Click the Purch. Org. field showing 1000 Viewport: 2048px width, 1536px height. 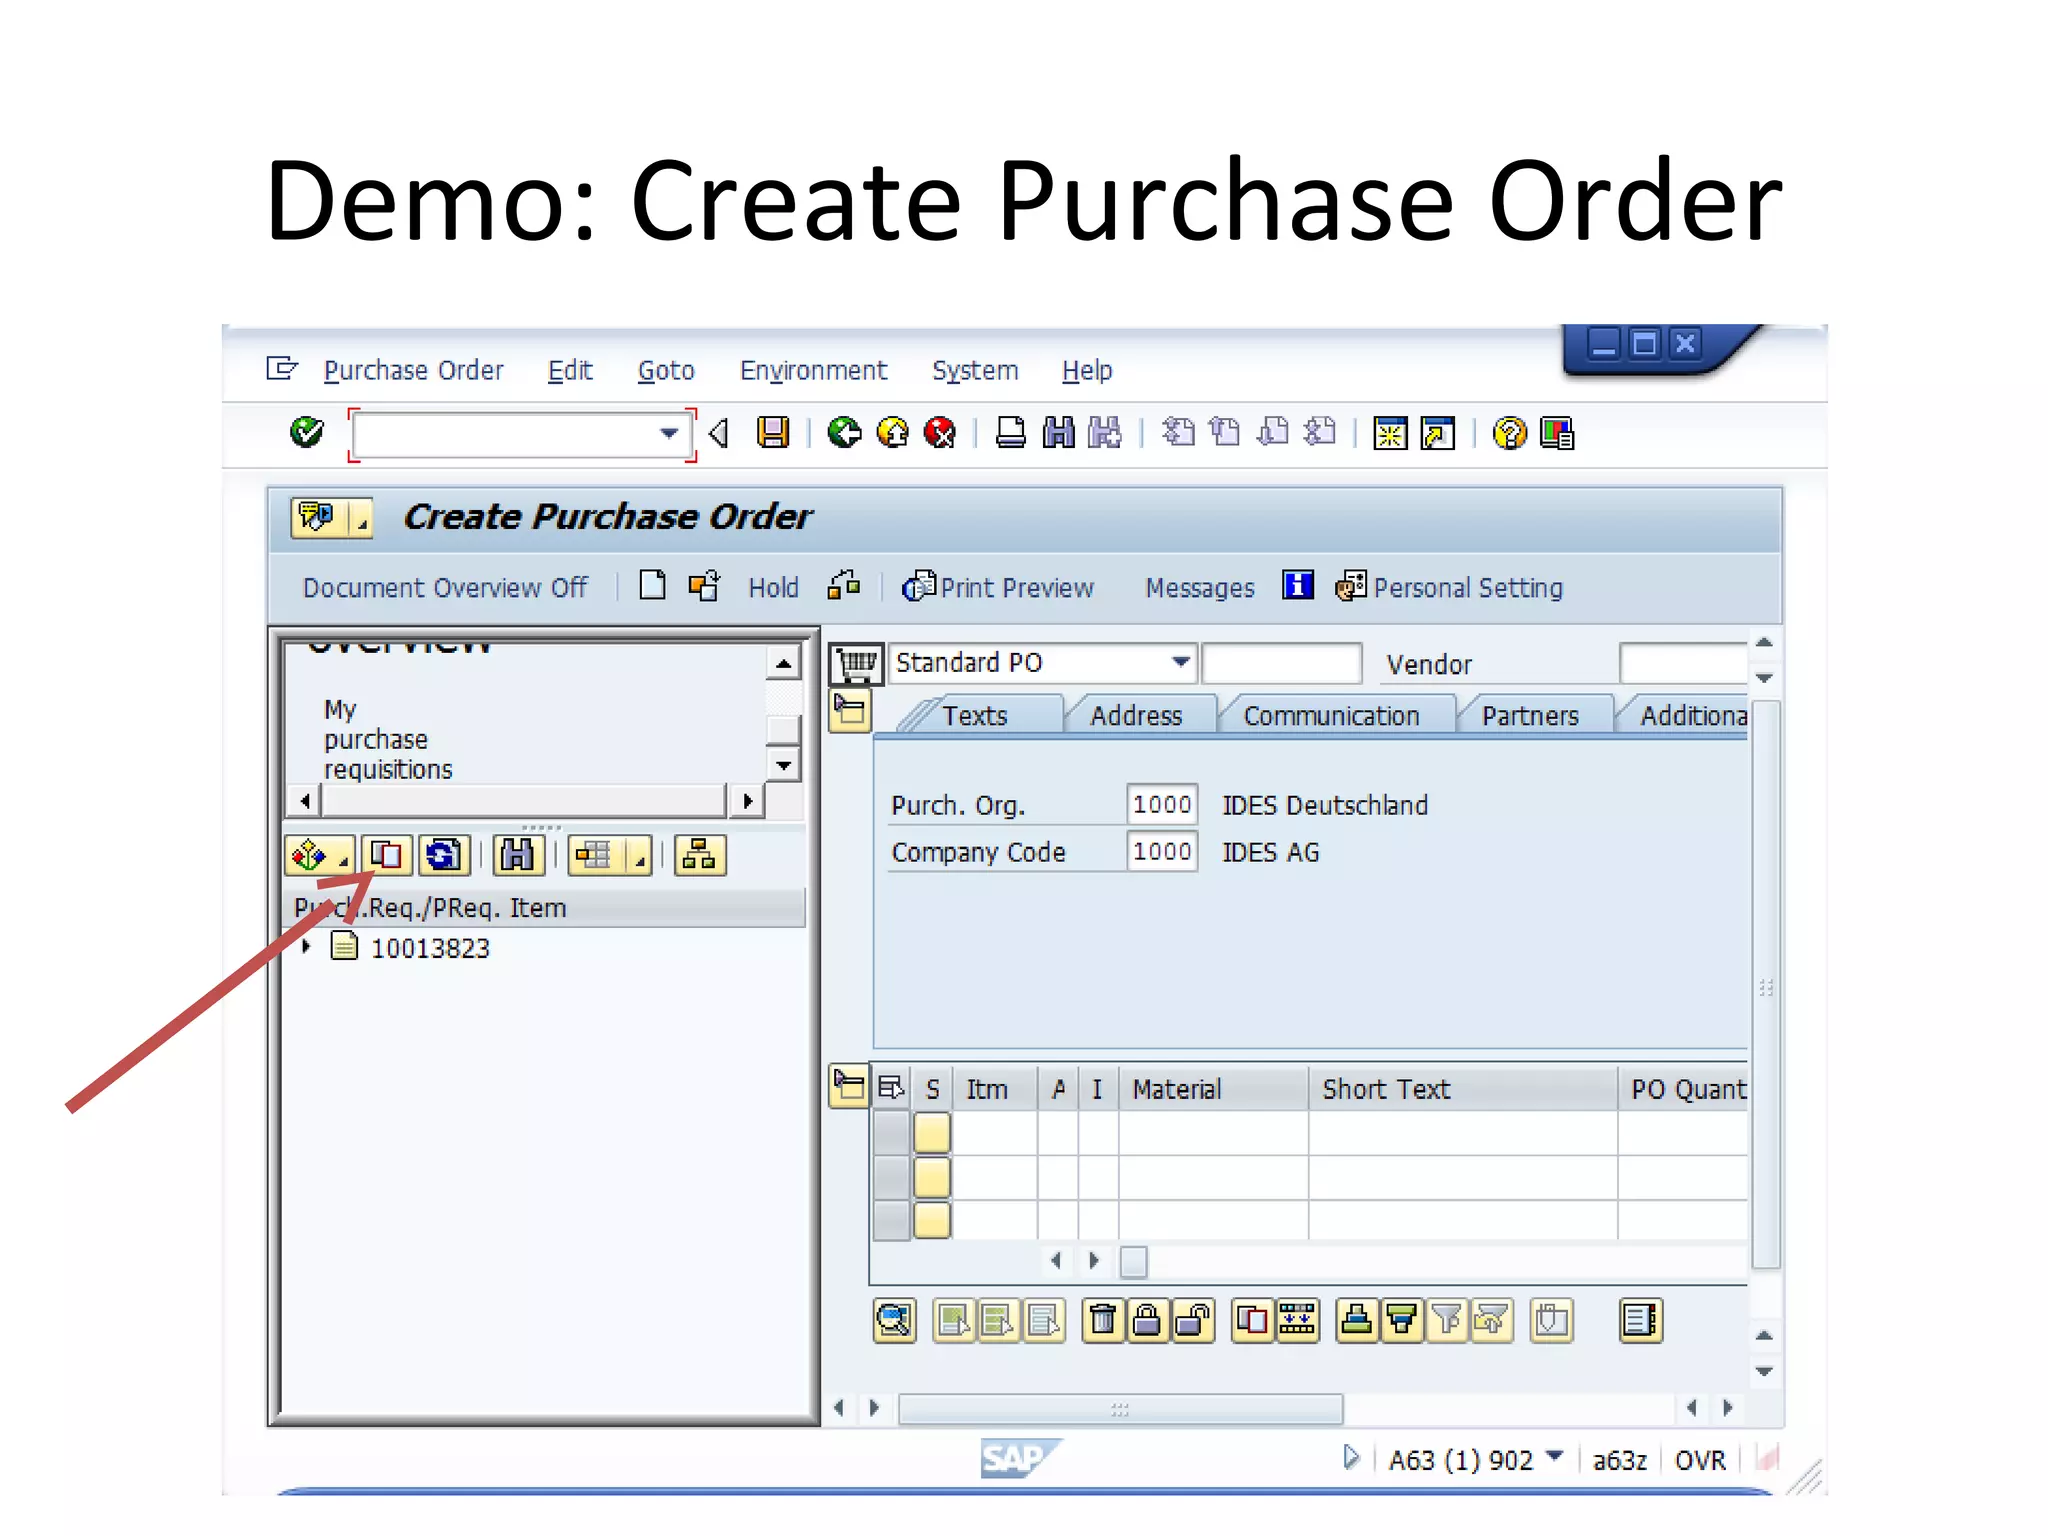pos(1161,804)
